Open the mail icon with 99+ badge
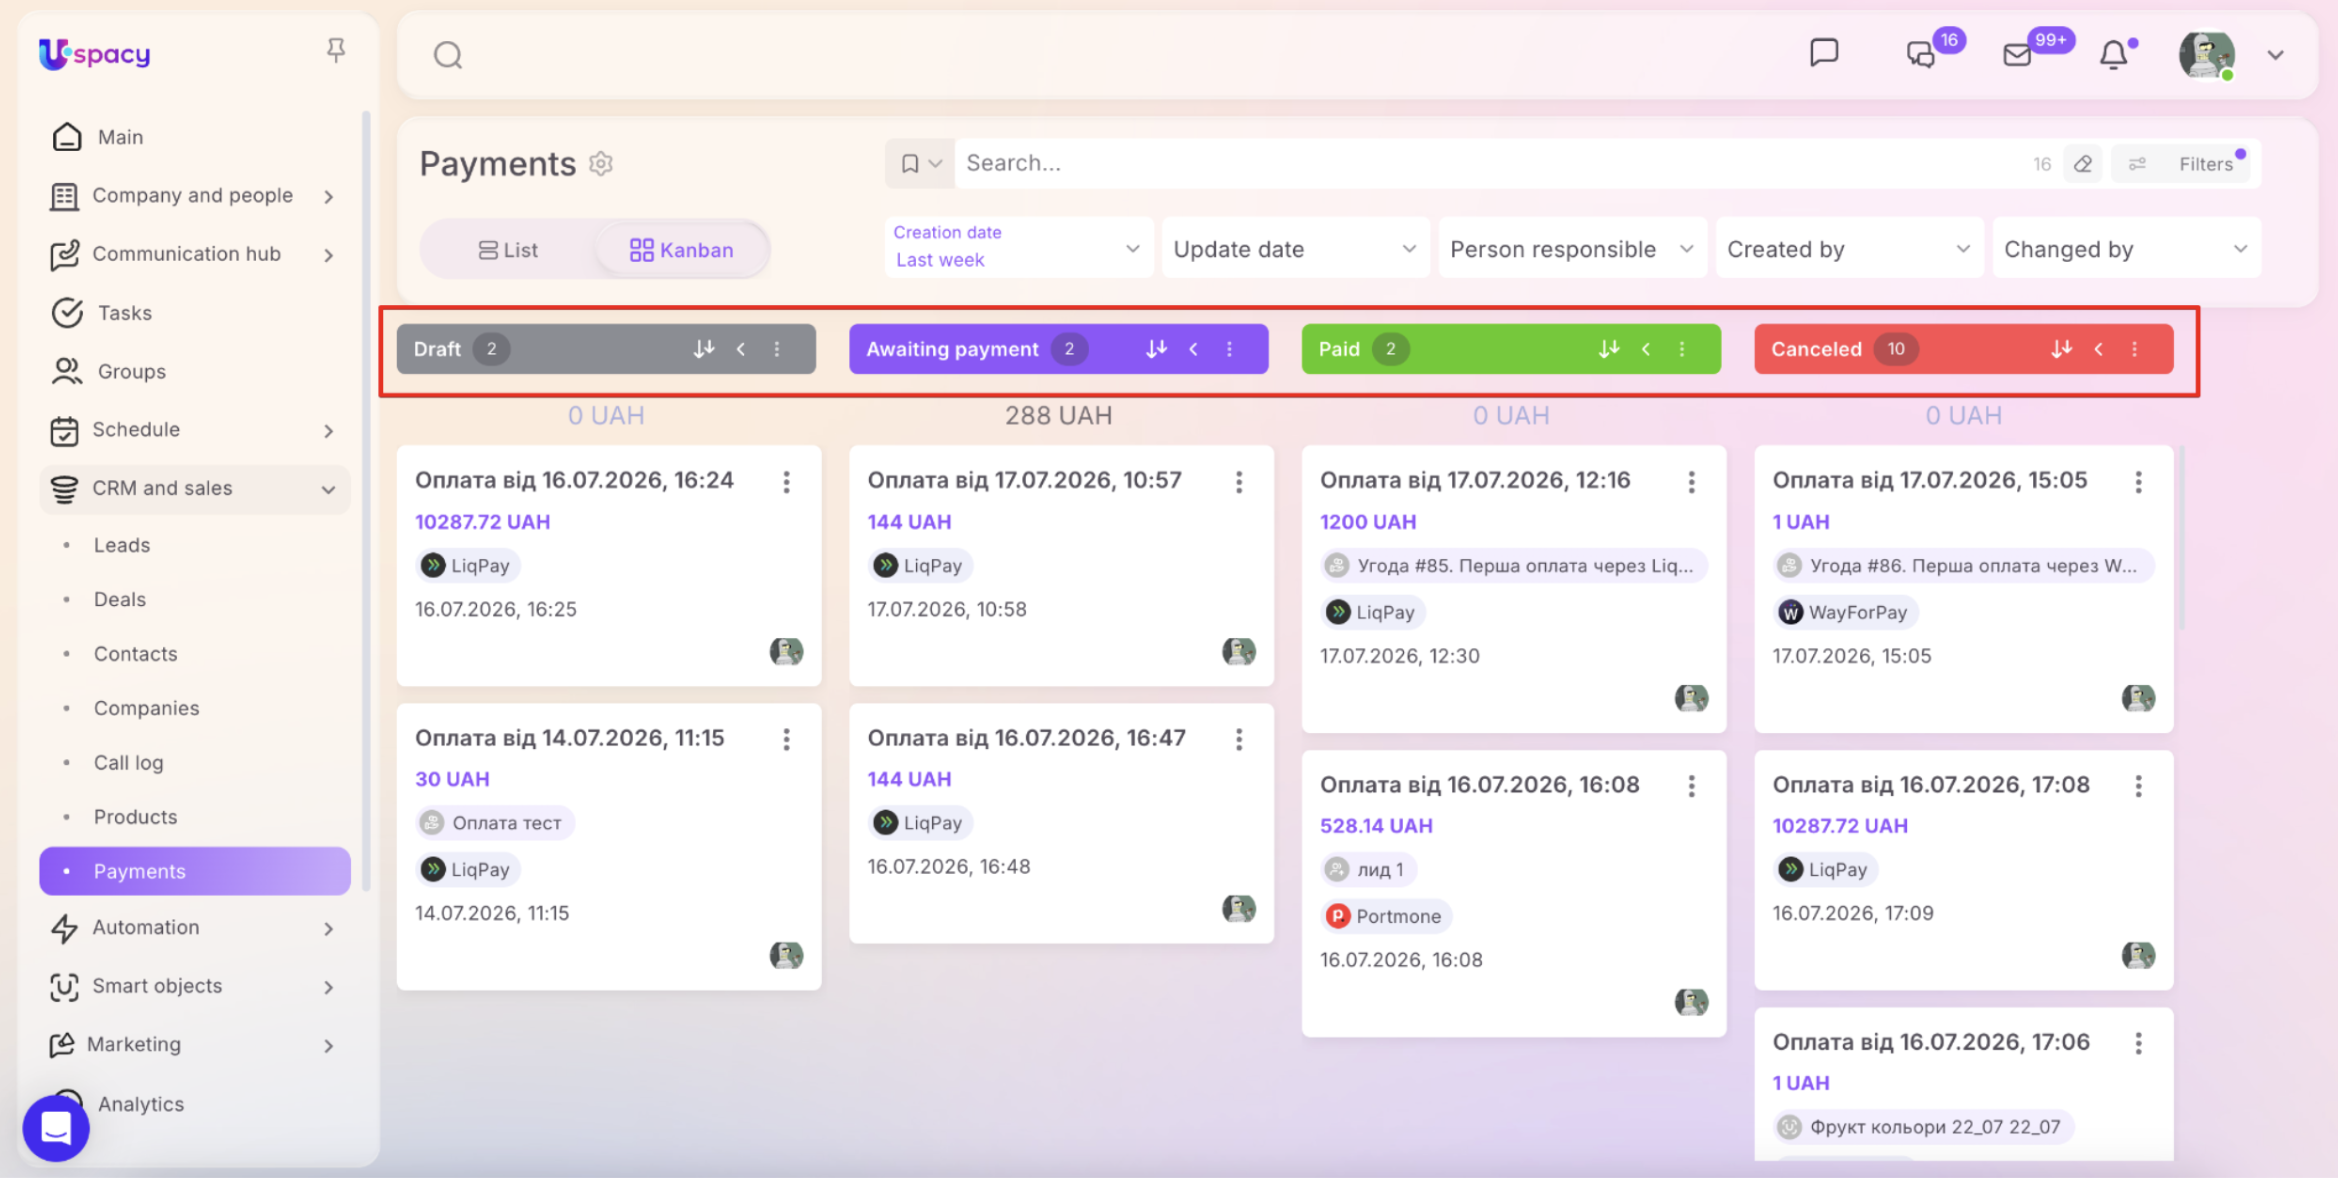The height and width of the screenshot is (1178, 2338). (2018, 54)
